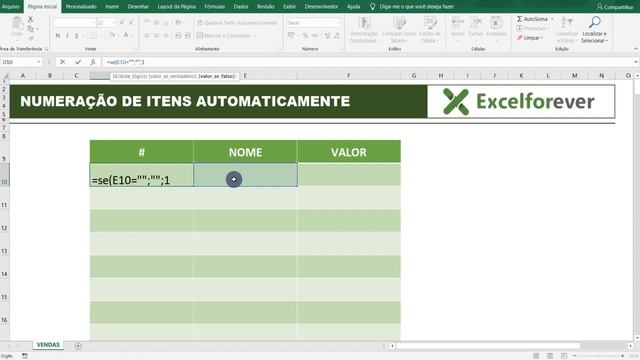The height and width of the screenshot is (360, 640).
Task: Open the font size dropdown
Action: pos(113,23)
